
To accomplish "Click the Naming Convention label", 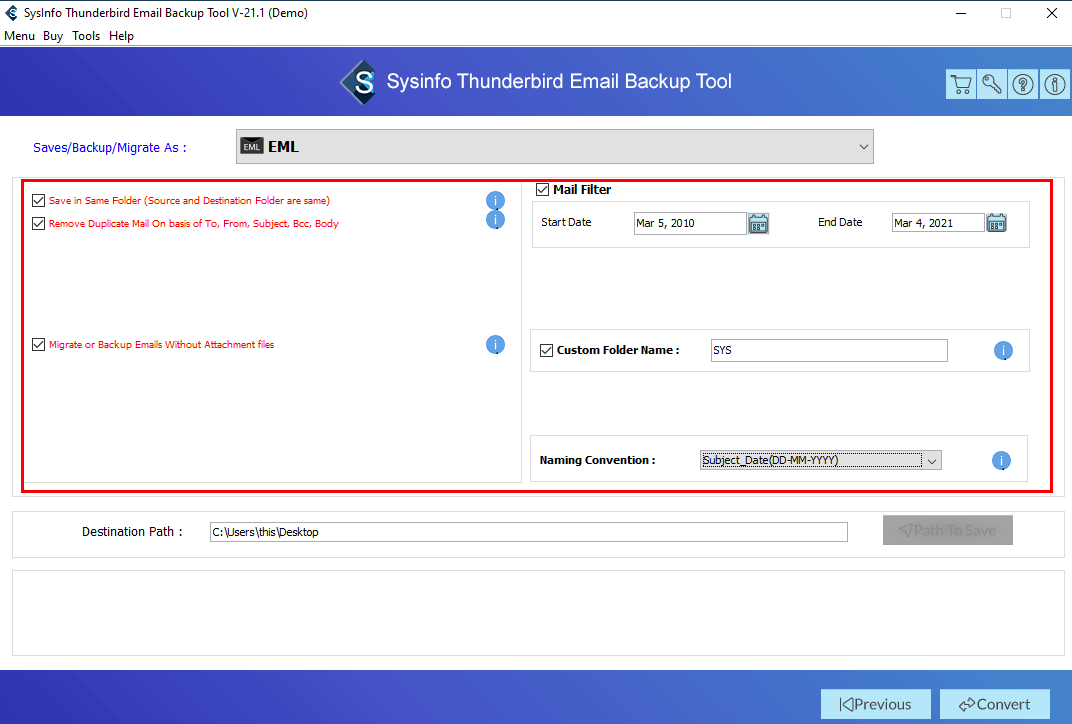I will click(x=597, y=460).
